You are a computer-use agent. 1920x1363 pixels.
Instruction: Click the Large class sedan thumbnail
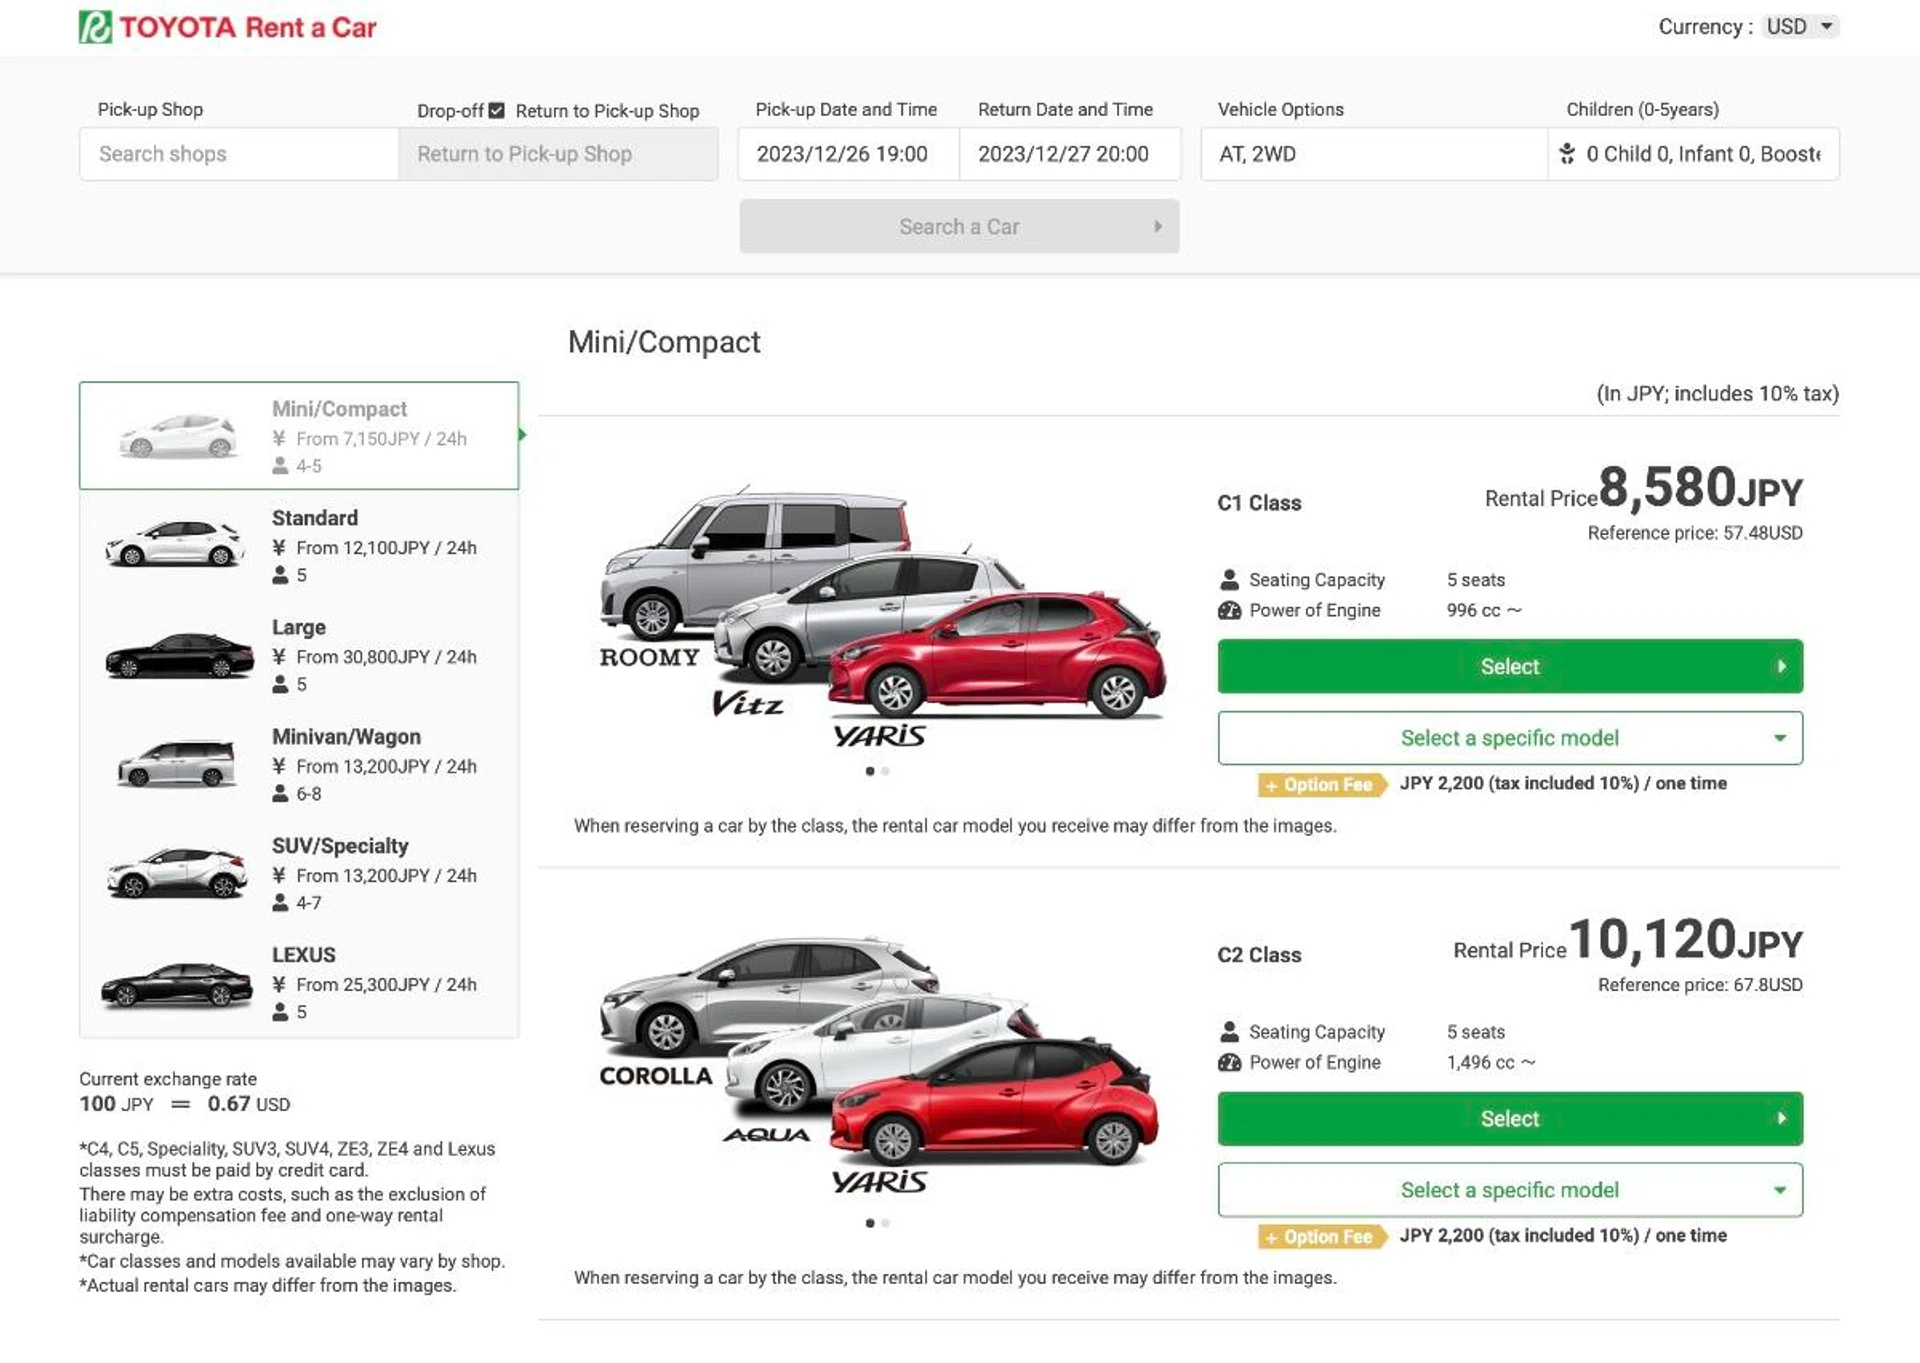tap(176, 655)
